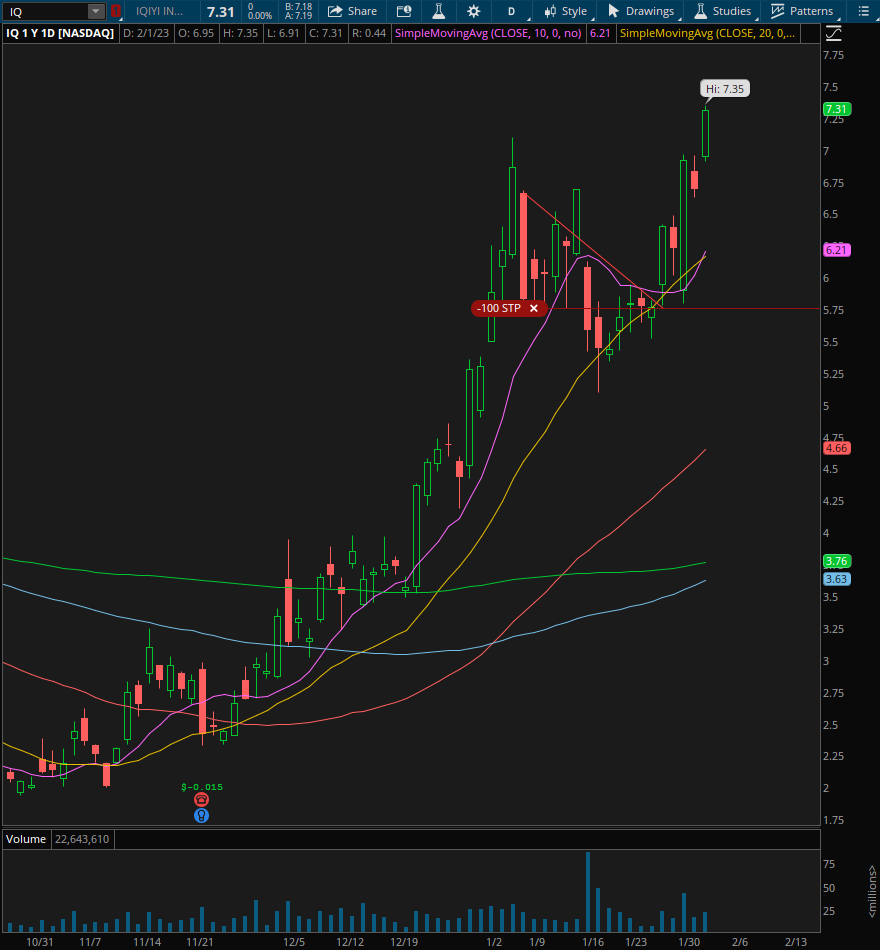Click the magenta 6.21 moving average label
The height and width of the screenshot is (950, 880).
pos(836,250)
